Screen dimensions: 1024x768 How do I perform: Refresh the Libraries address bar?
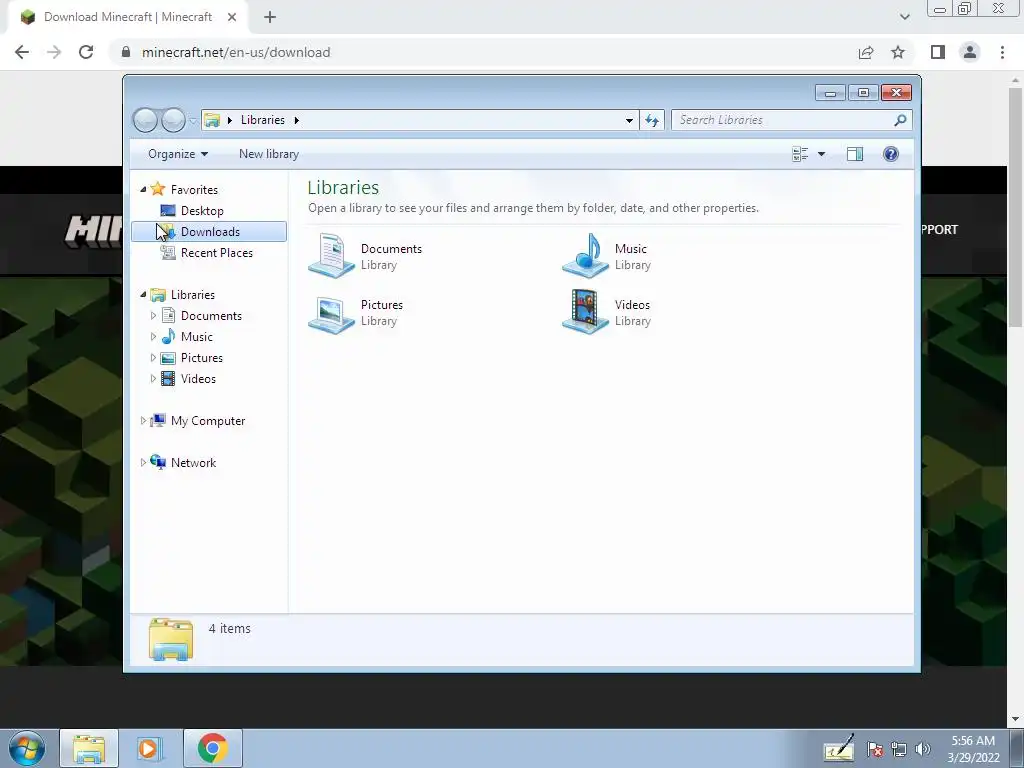click(x=652, y=120)
